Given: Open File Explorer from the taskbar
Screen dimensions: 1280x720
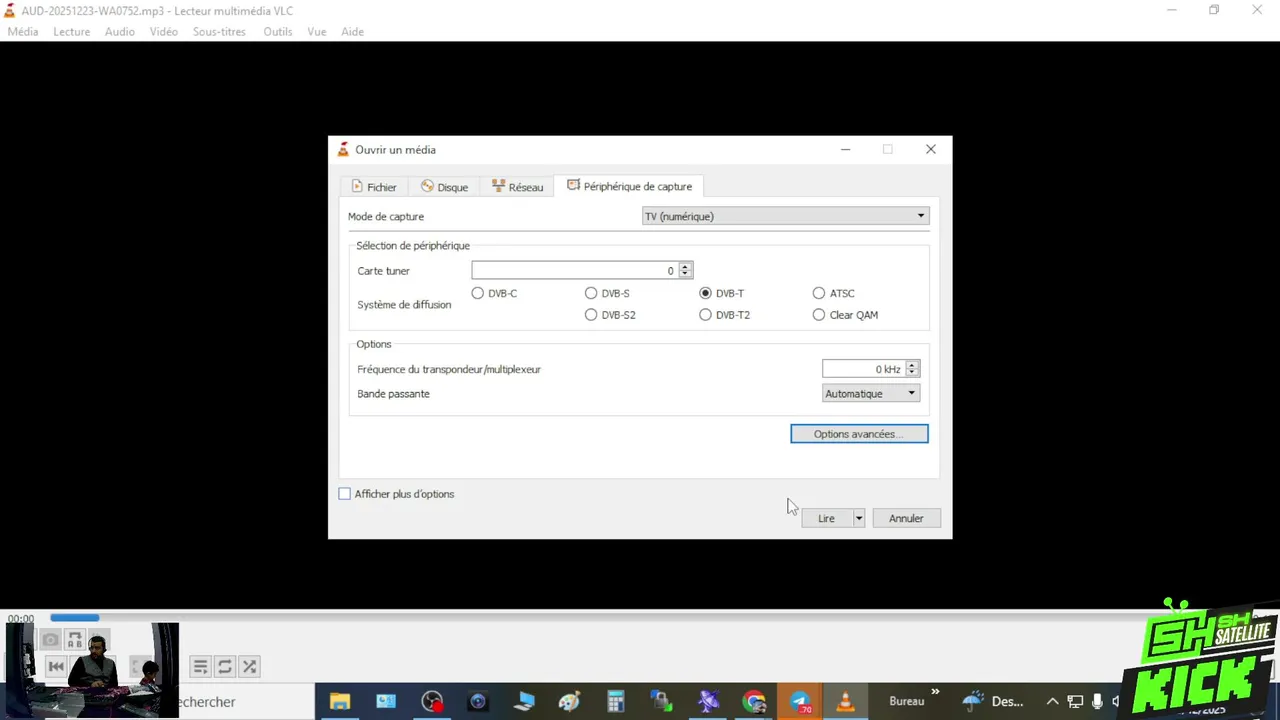Looking at the screenshot, I should [x=340, y=702].
